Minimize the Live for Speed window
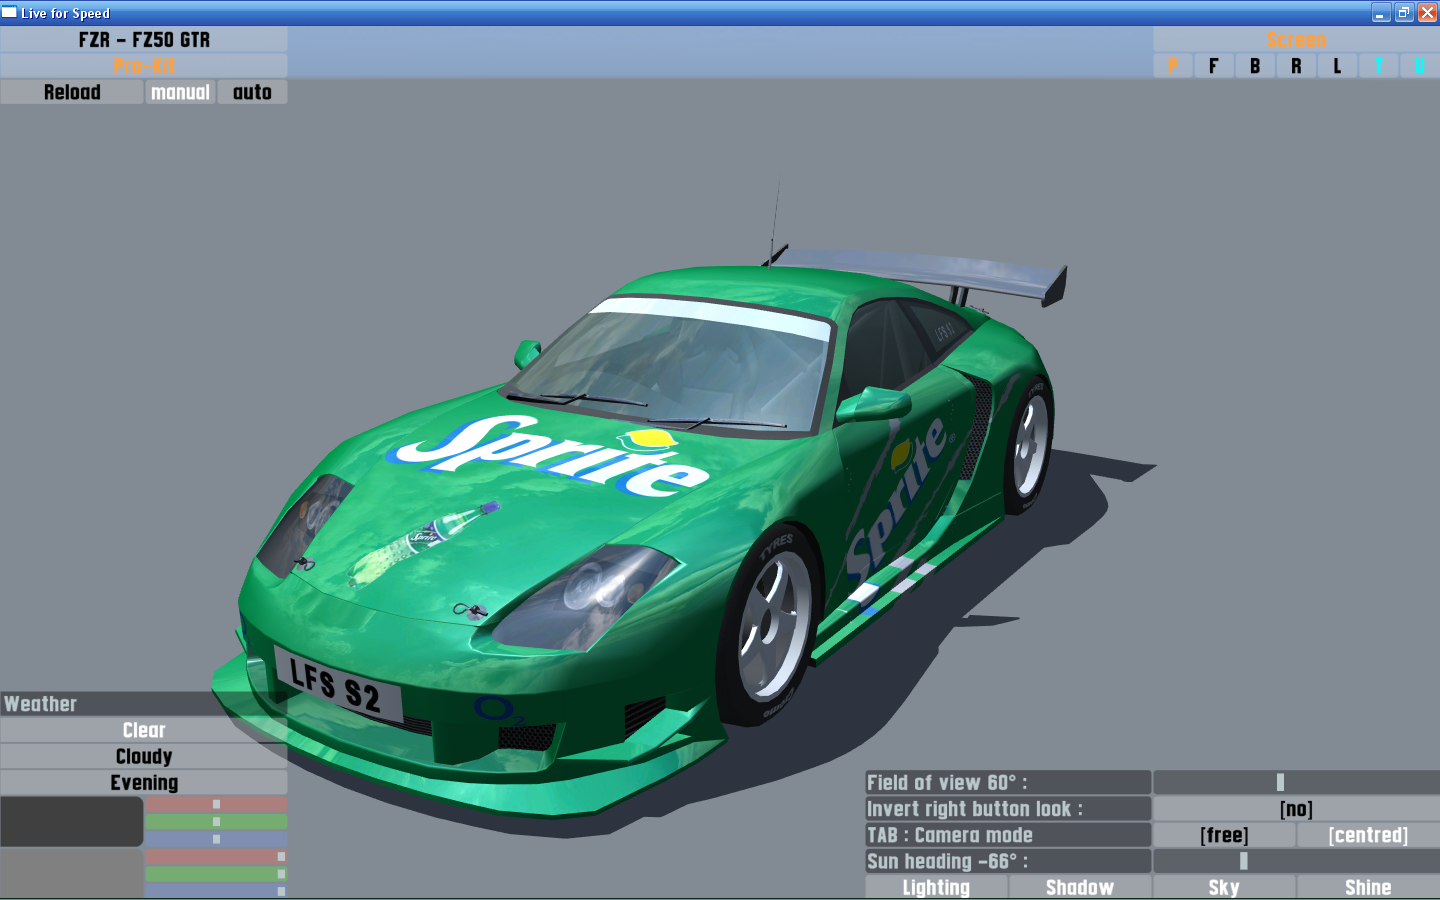The width and height of the screenshot is (1440, 900). tap(1381, 13)
